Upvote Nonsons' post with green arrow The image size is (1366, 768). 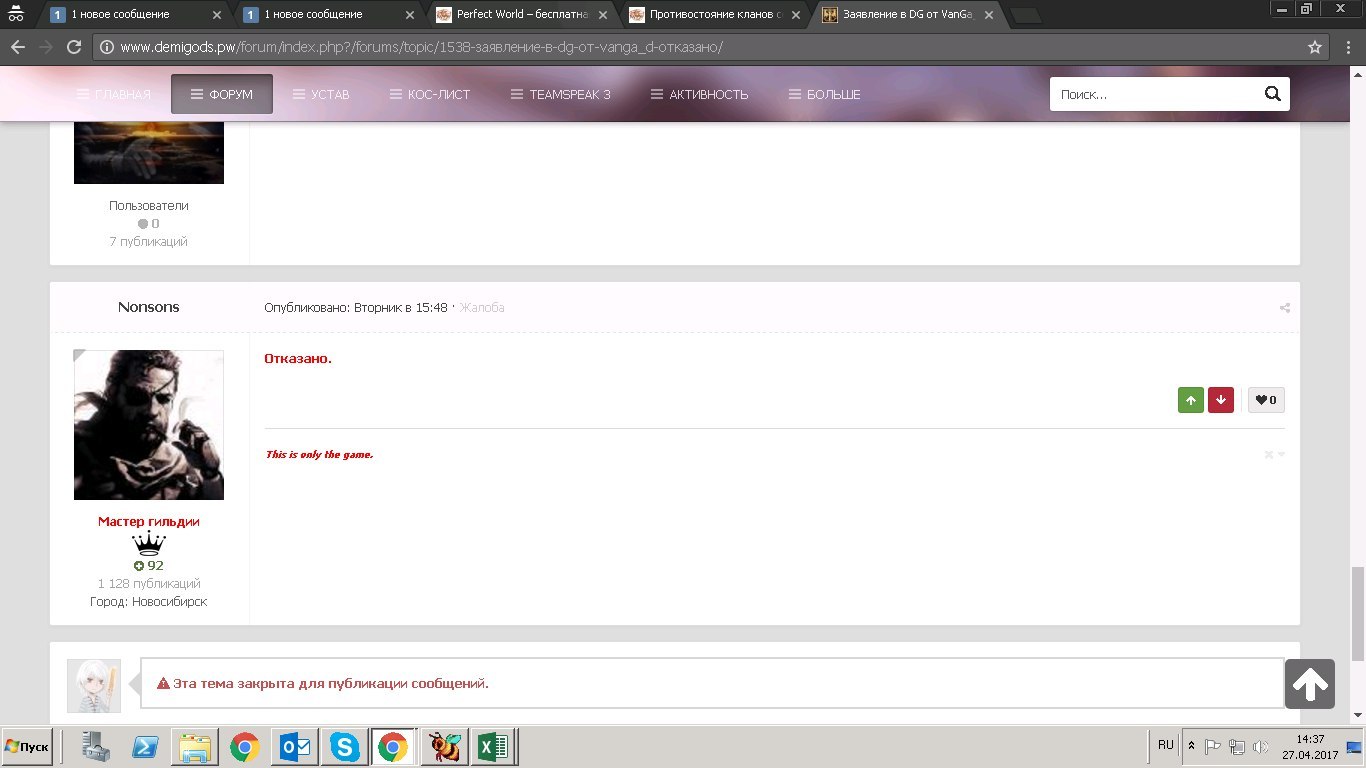tap(1190, 400)
